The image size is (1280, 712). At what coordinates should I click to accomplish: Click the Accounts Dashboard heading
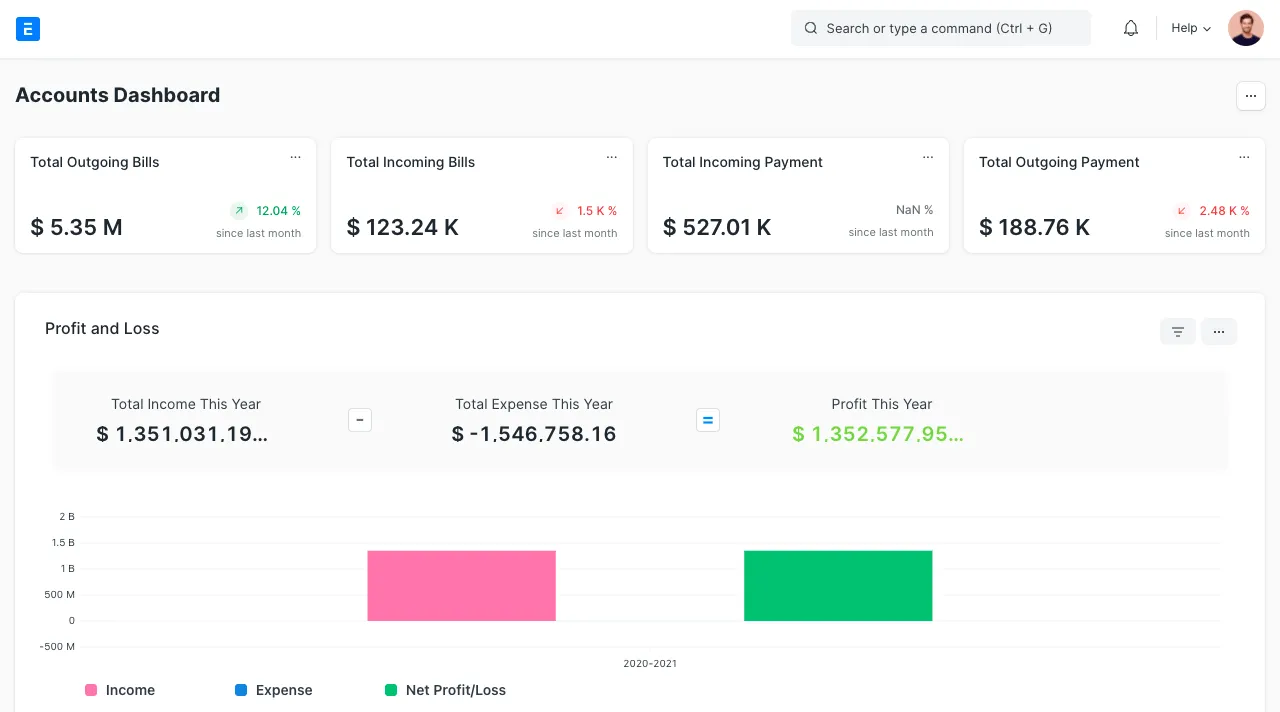click(117, 95)
